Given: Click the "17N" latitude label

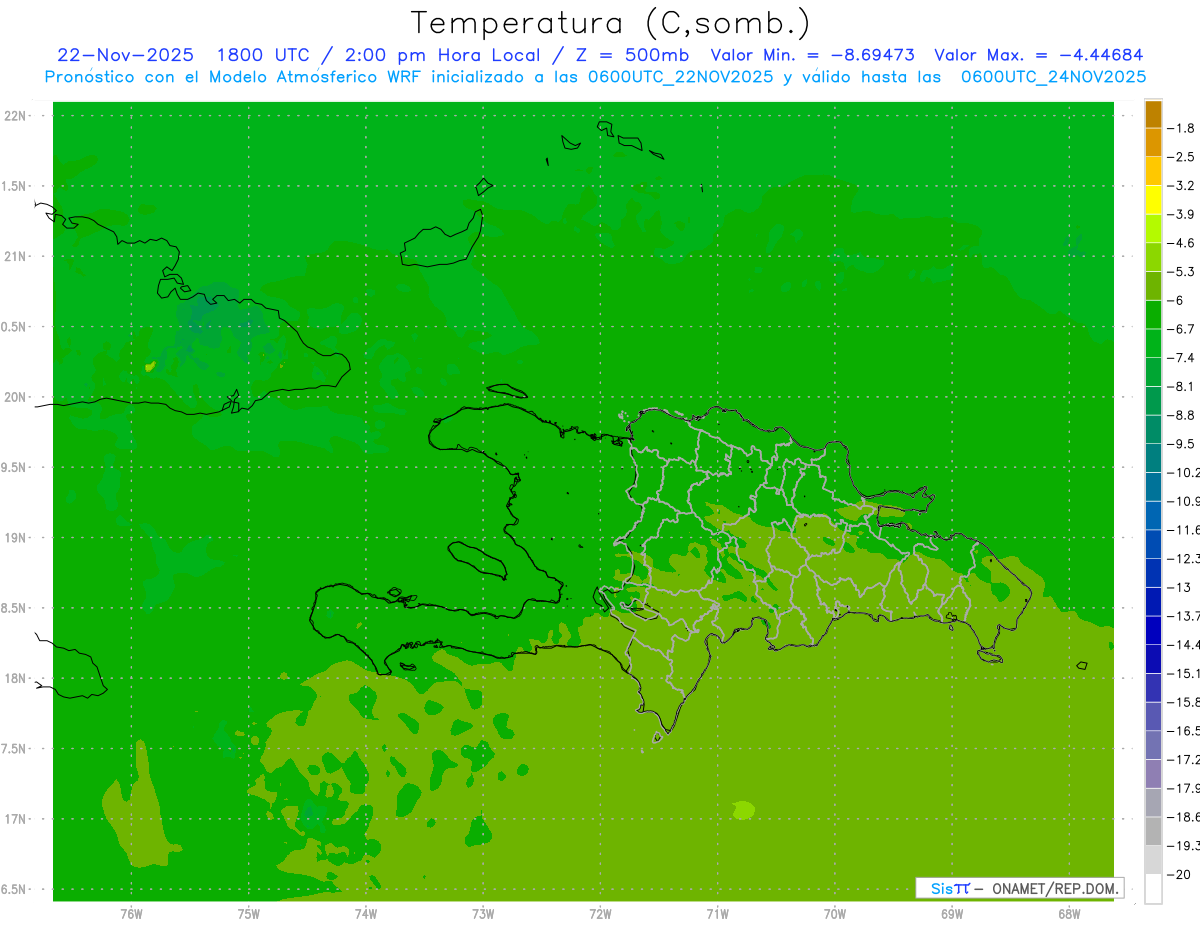Looking at the screenshot, I should tap(16, 819).
